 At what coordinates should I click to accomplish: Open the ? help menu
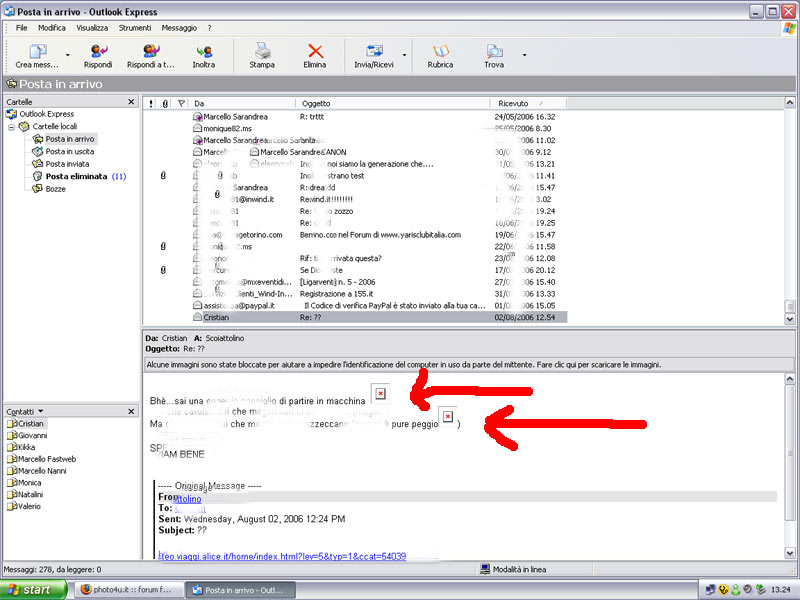point(209,28)
